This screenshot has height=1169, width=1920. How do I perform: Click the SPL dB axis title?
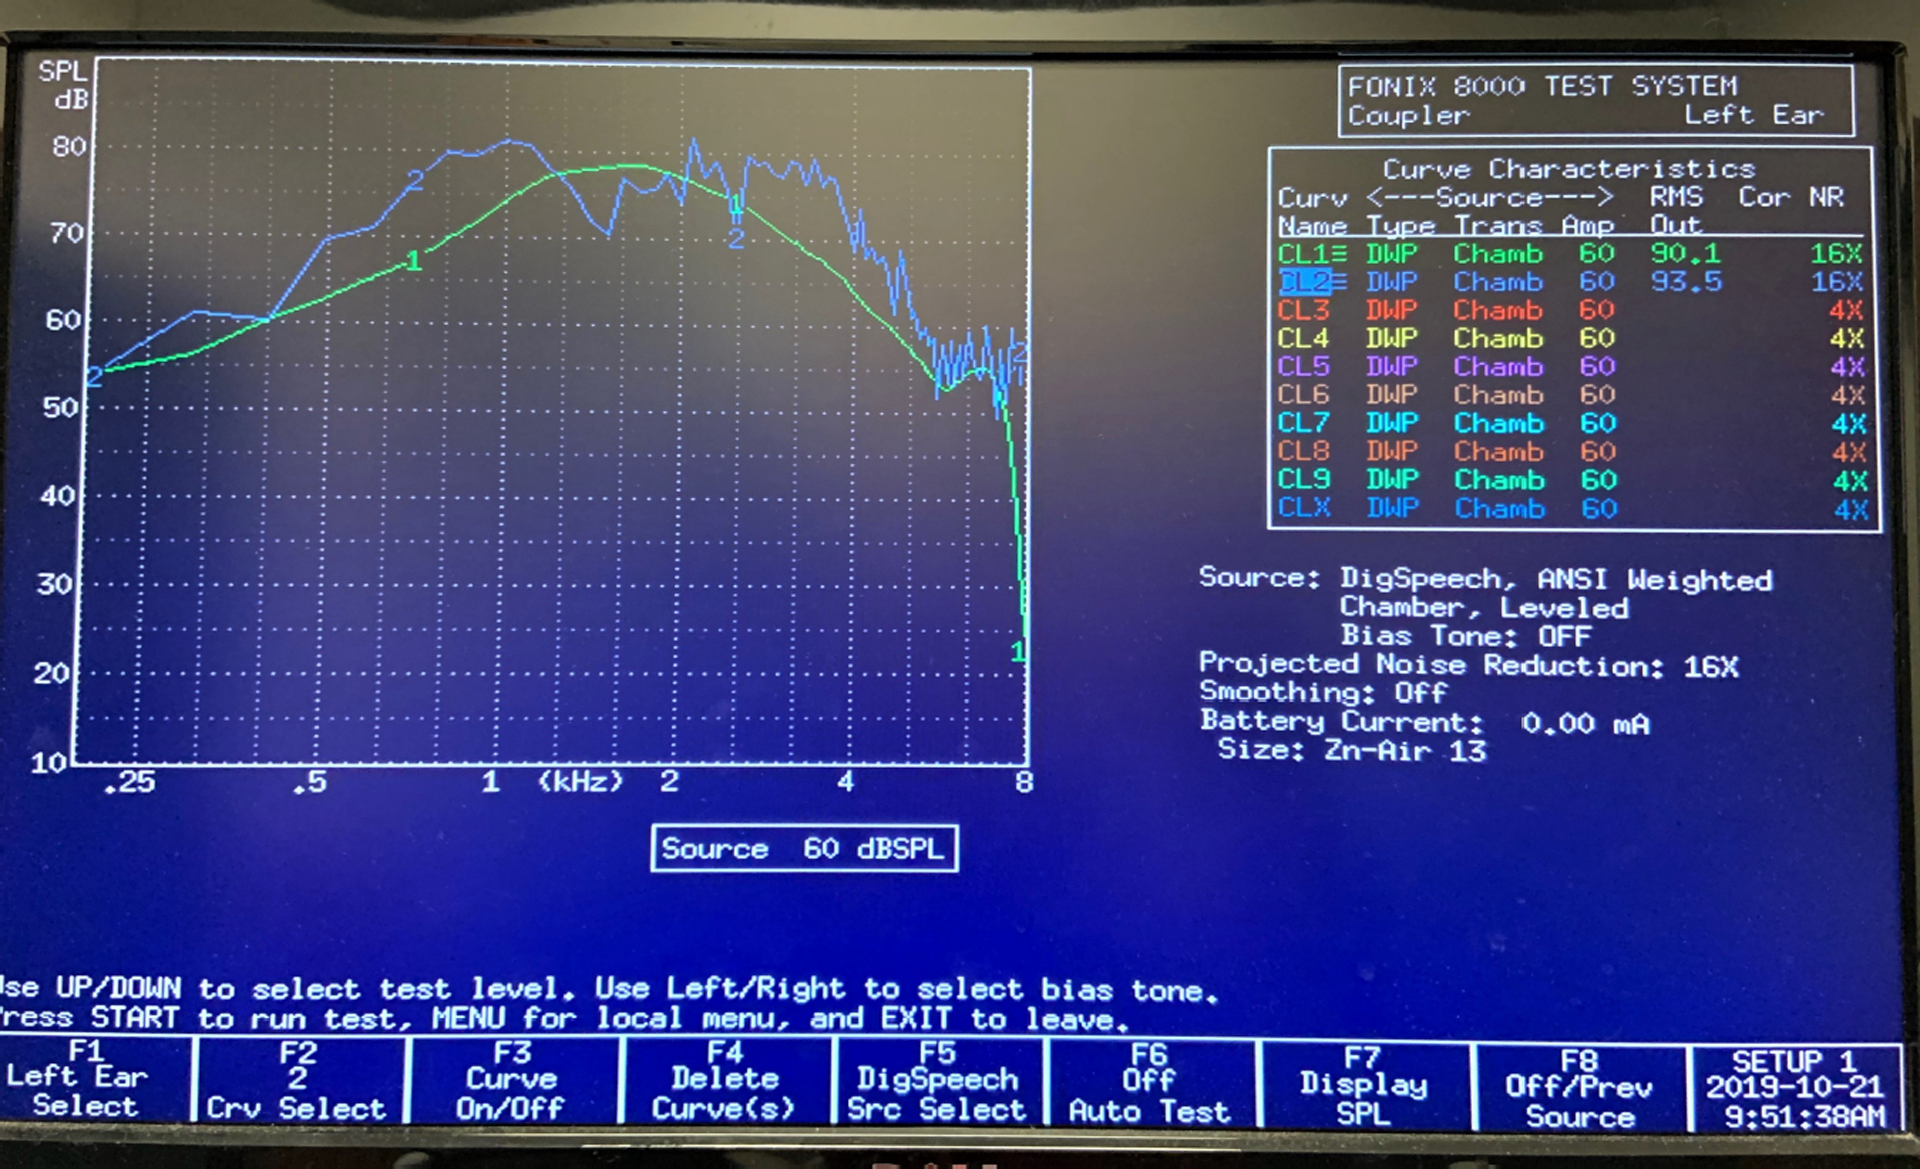(64, 85)
